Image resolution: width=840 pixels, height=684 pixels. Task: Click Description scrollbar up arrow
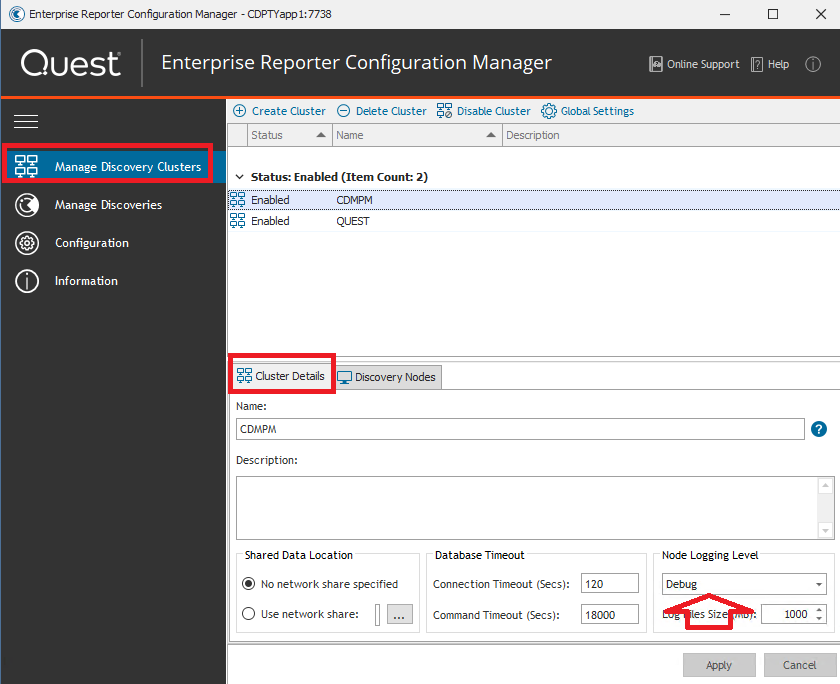[x=826, y=486]
